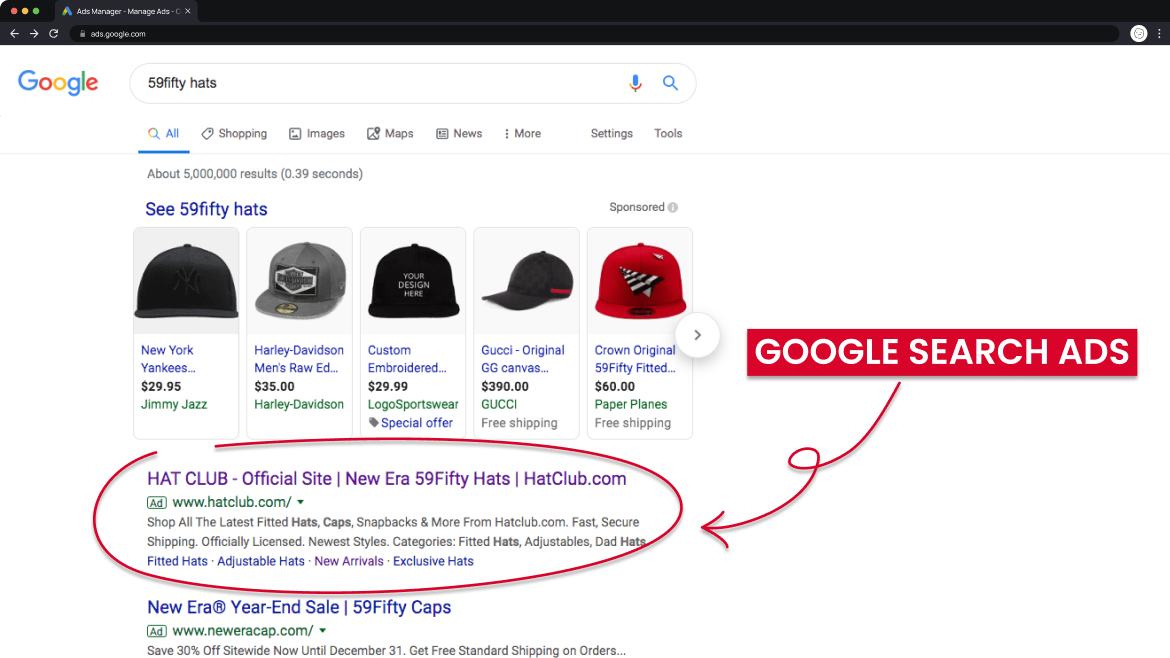Click the info icon next to Sponsored
The image size is (1170, 658).
(672, 207)
